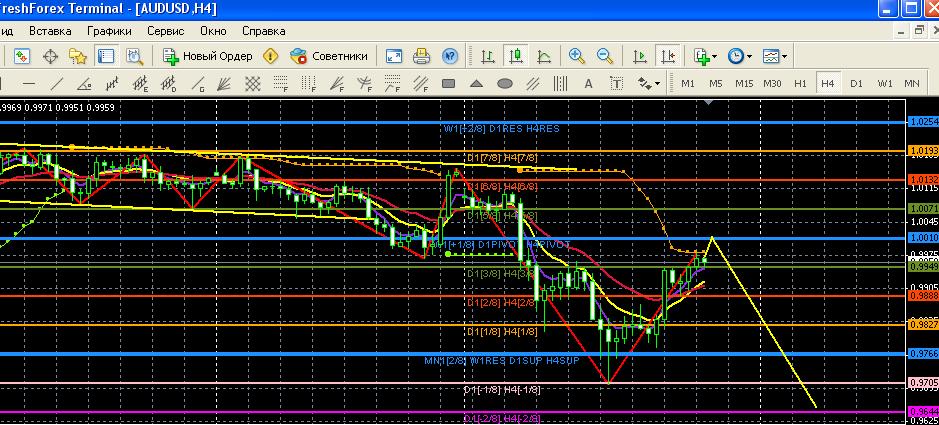Switch timeframe to W1
The height and width of the screenshot is (425, 939).
885,84
